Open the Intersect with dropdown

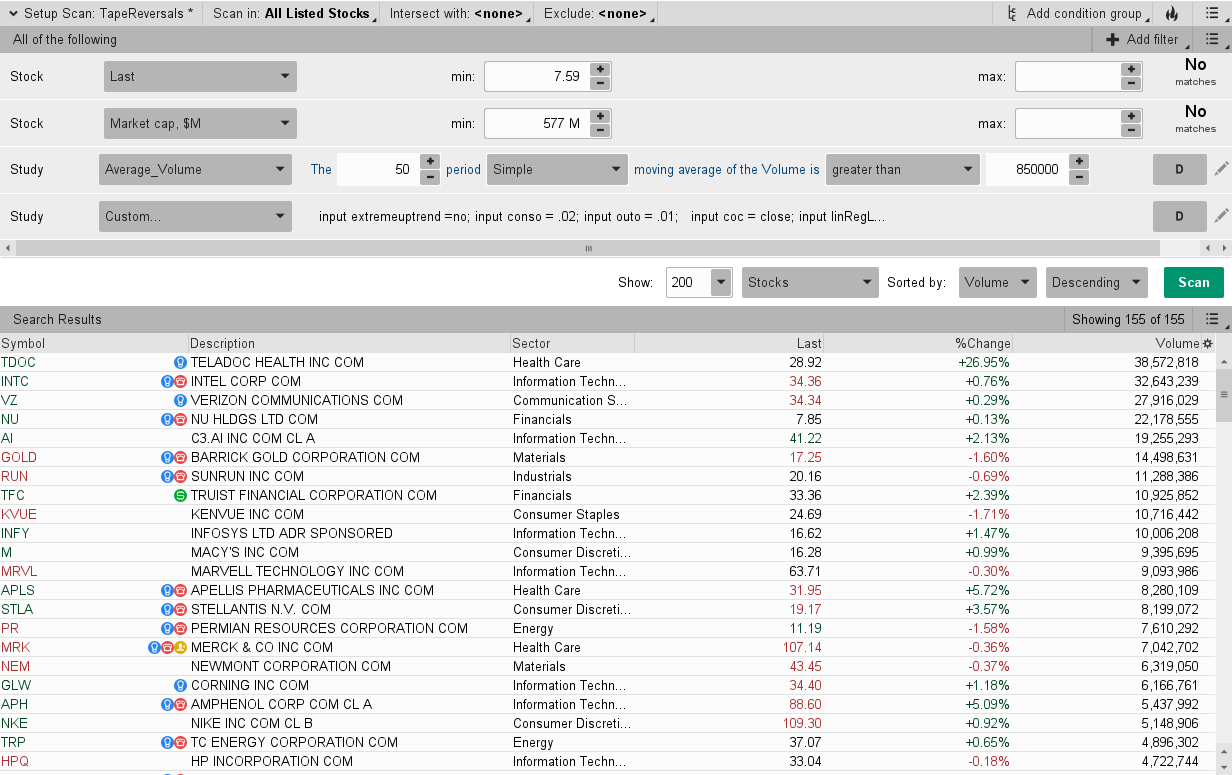pos(458,14)
